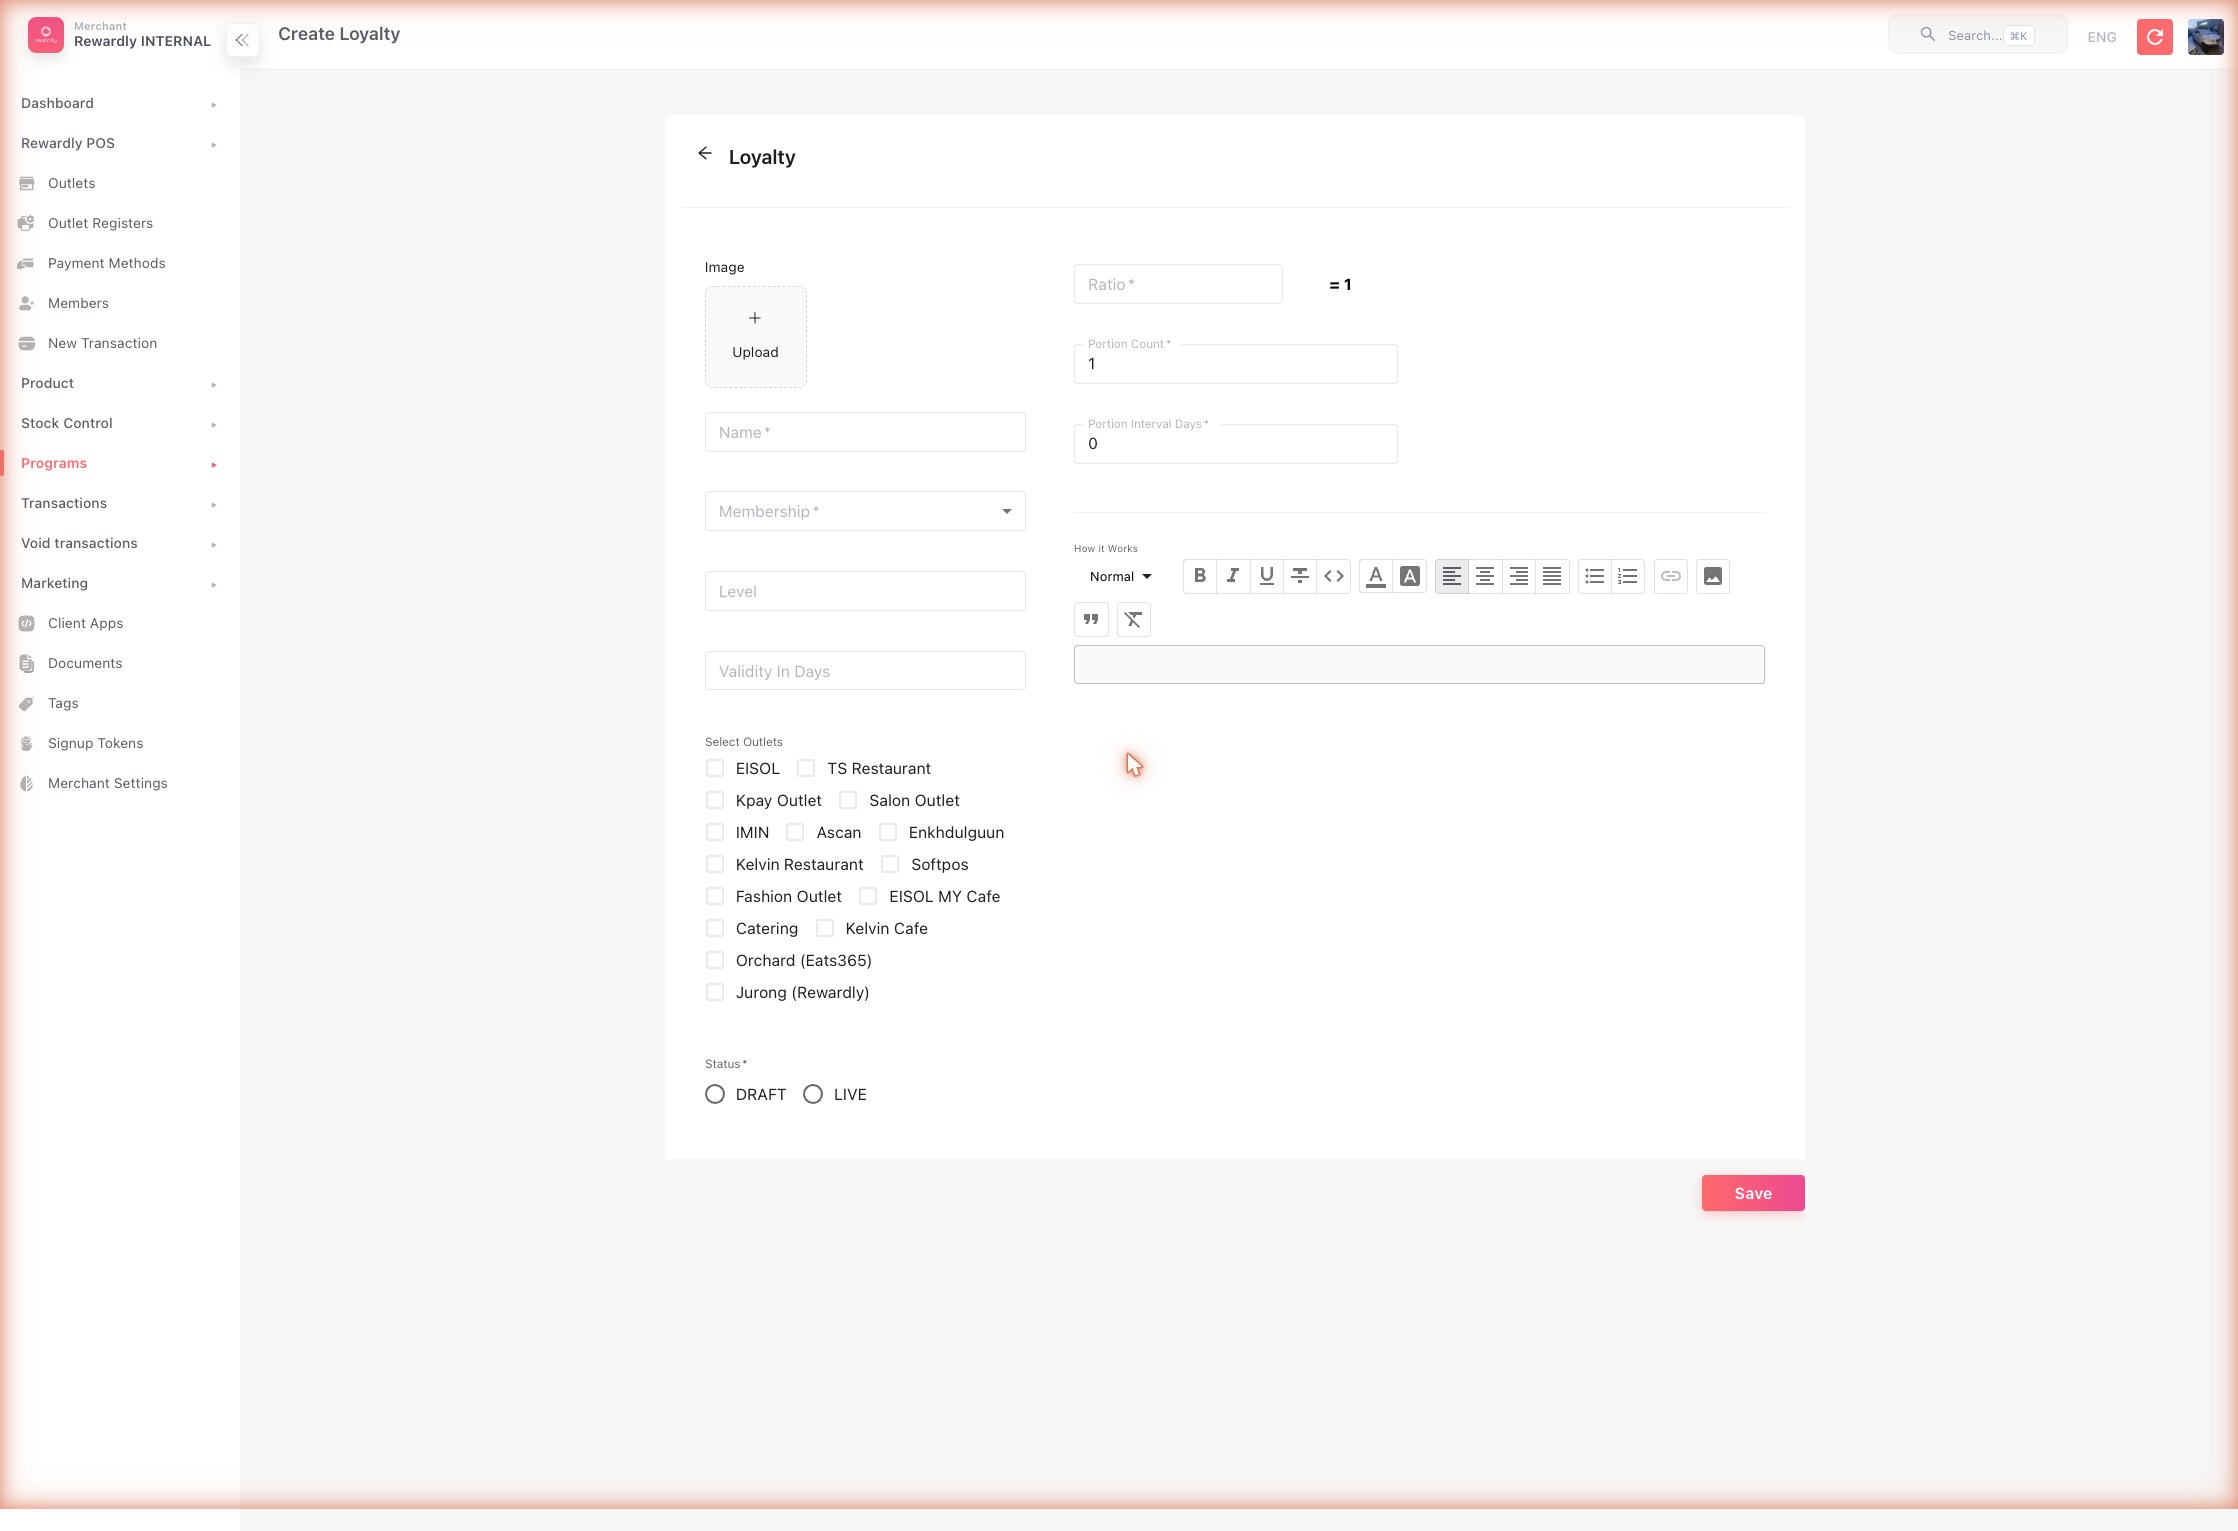Insert bulleted list
The image size is (2238, 1531).
click(x=1595, y=576)
